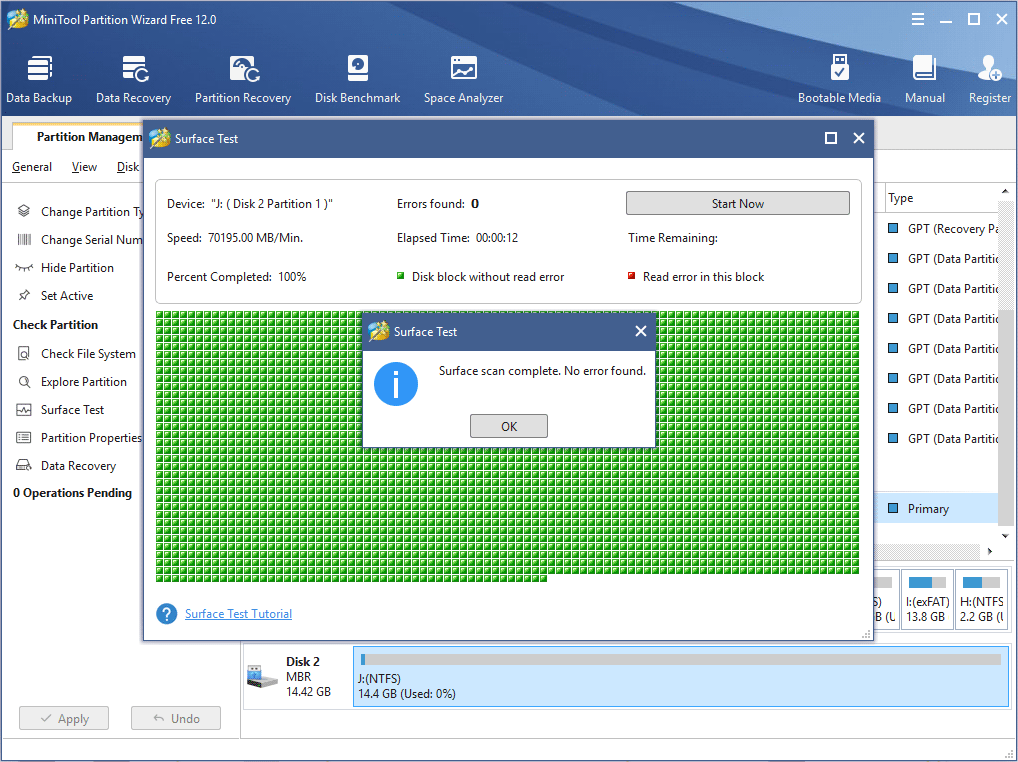Select Check File System in sidebar

(x=87, y=354)
